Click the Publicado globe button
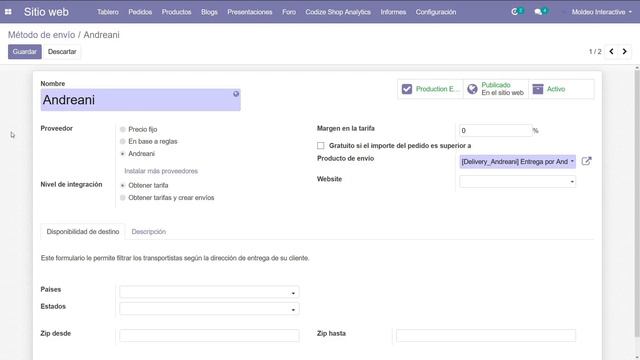The width and height of the screenshot is (640, 360). pos(496,89)
